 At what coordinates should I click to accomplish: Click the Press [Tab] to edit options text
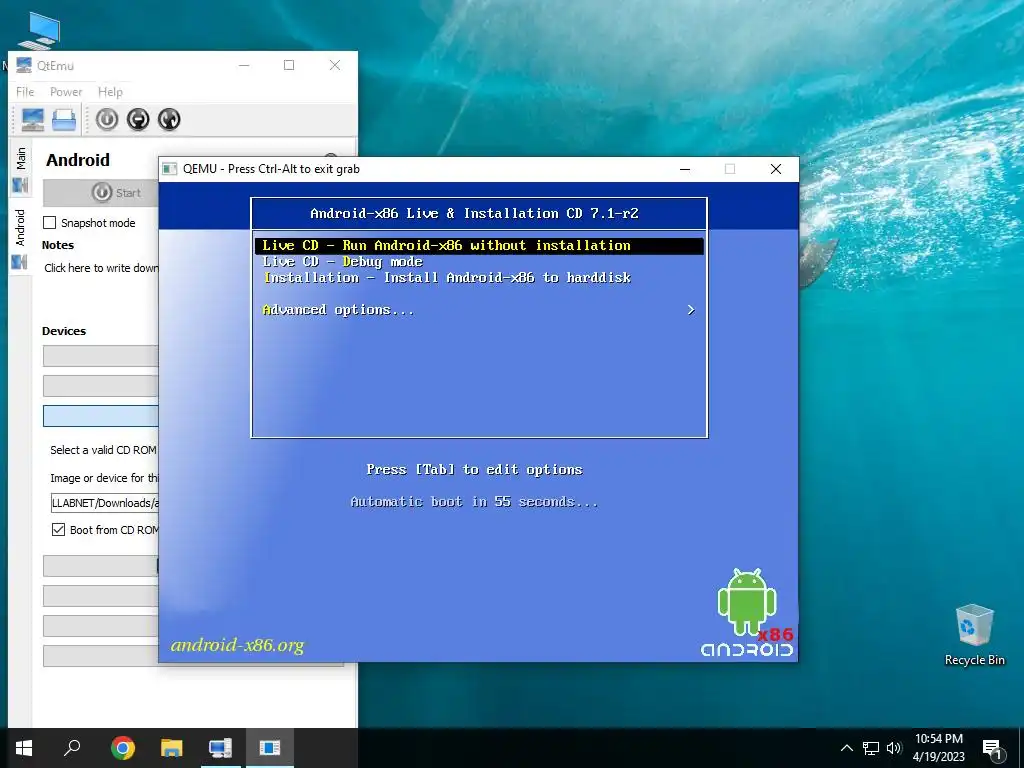(474, 470)
